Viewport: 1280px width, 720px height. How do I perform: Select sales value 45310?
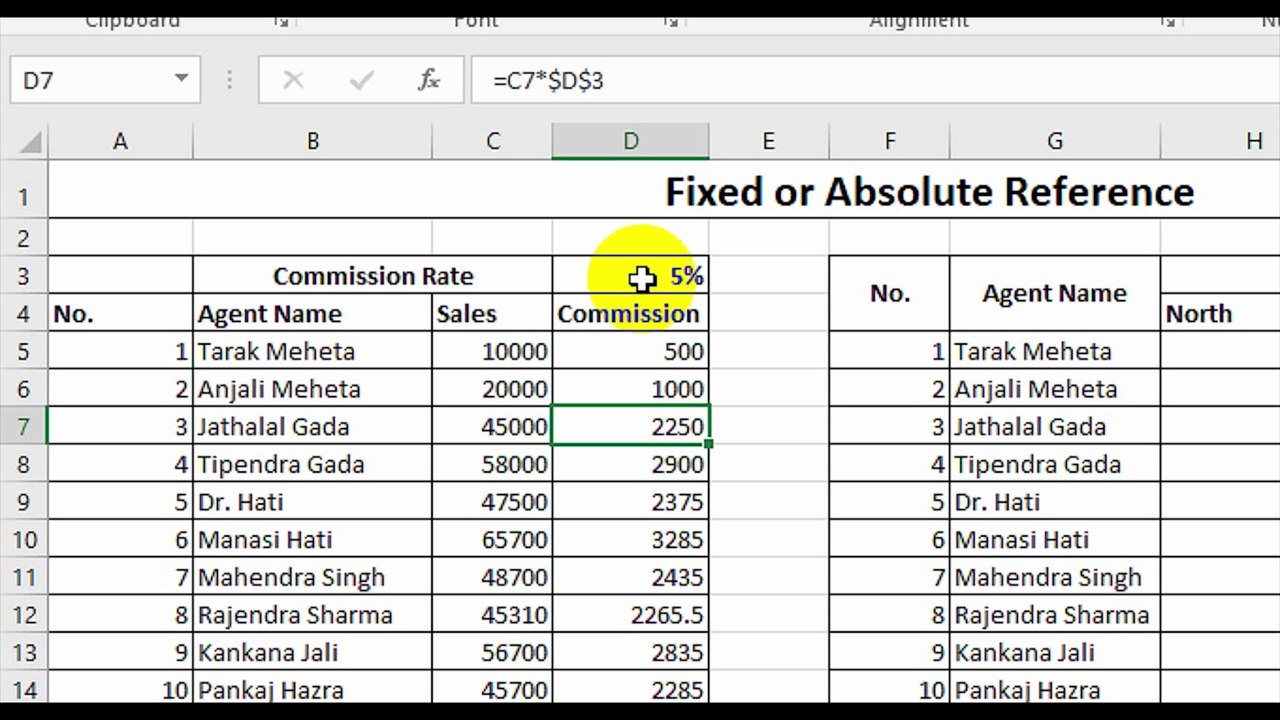point(492,616)
